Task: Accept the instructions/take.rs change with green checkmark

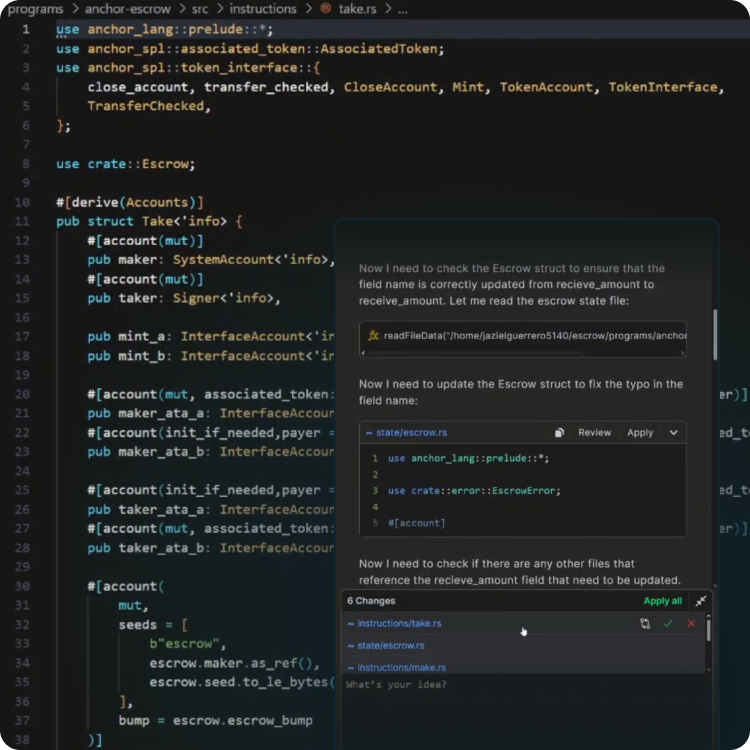Action: [668, 623]
